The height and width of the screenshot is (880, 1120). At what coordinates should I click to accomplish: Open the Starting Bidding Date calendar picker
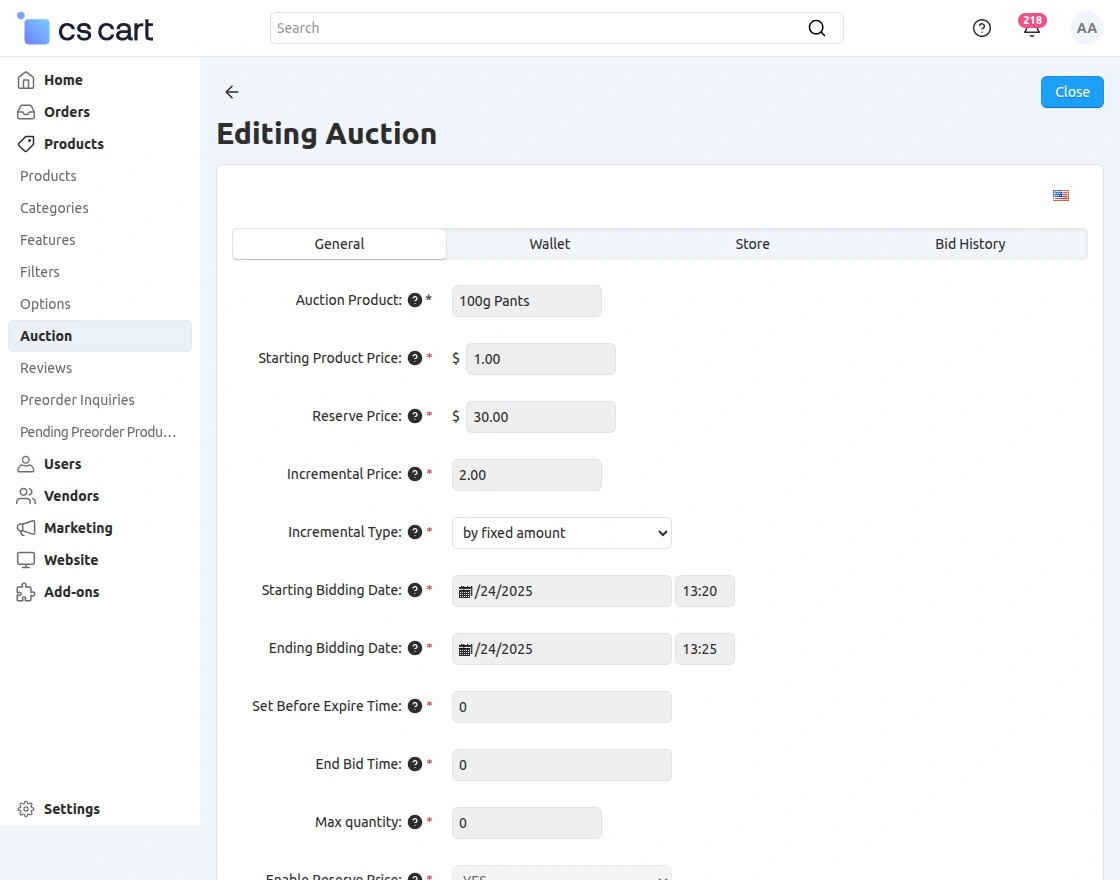[x=463, y=590]
